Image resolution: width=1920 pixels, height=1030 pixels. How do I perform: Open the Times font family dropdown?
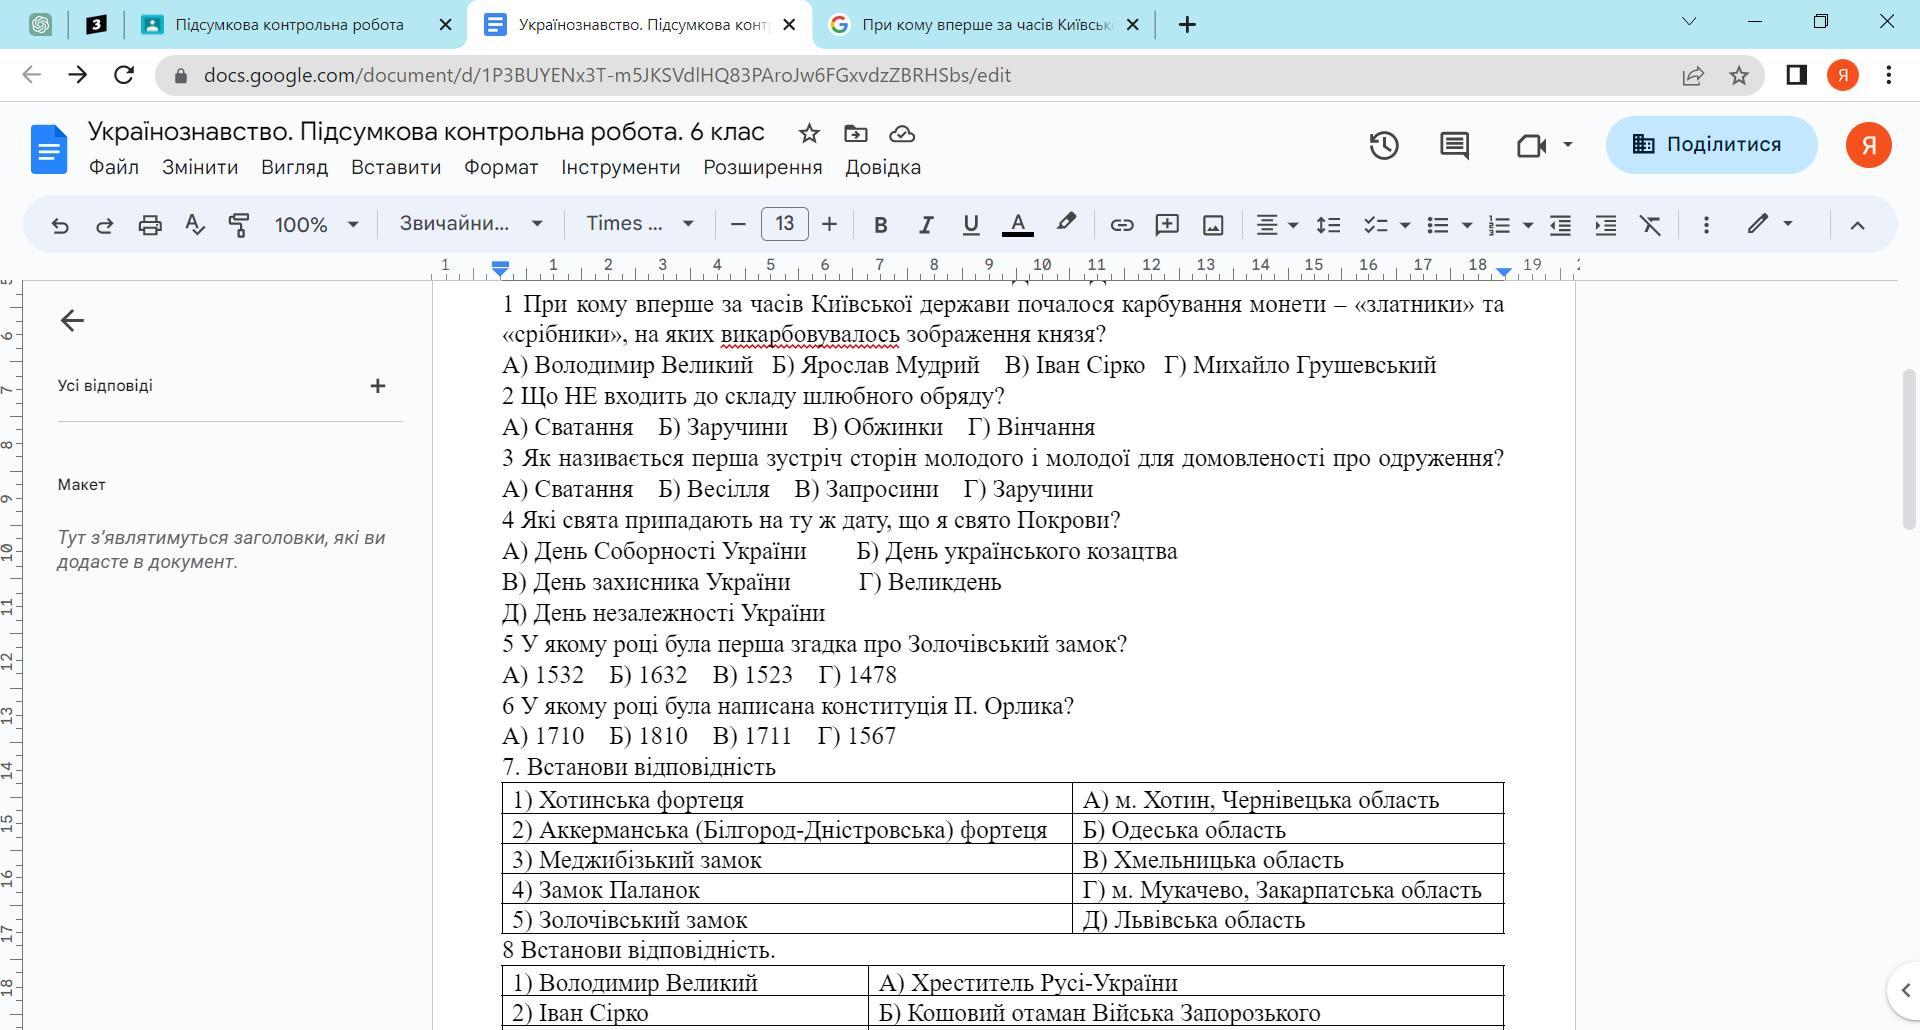[639, 224]
